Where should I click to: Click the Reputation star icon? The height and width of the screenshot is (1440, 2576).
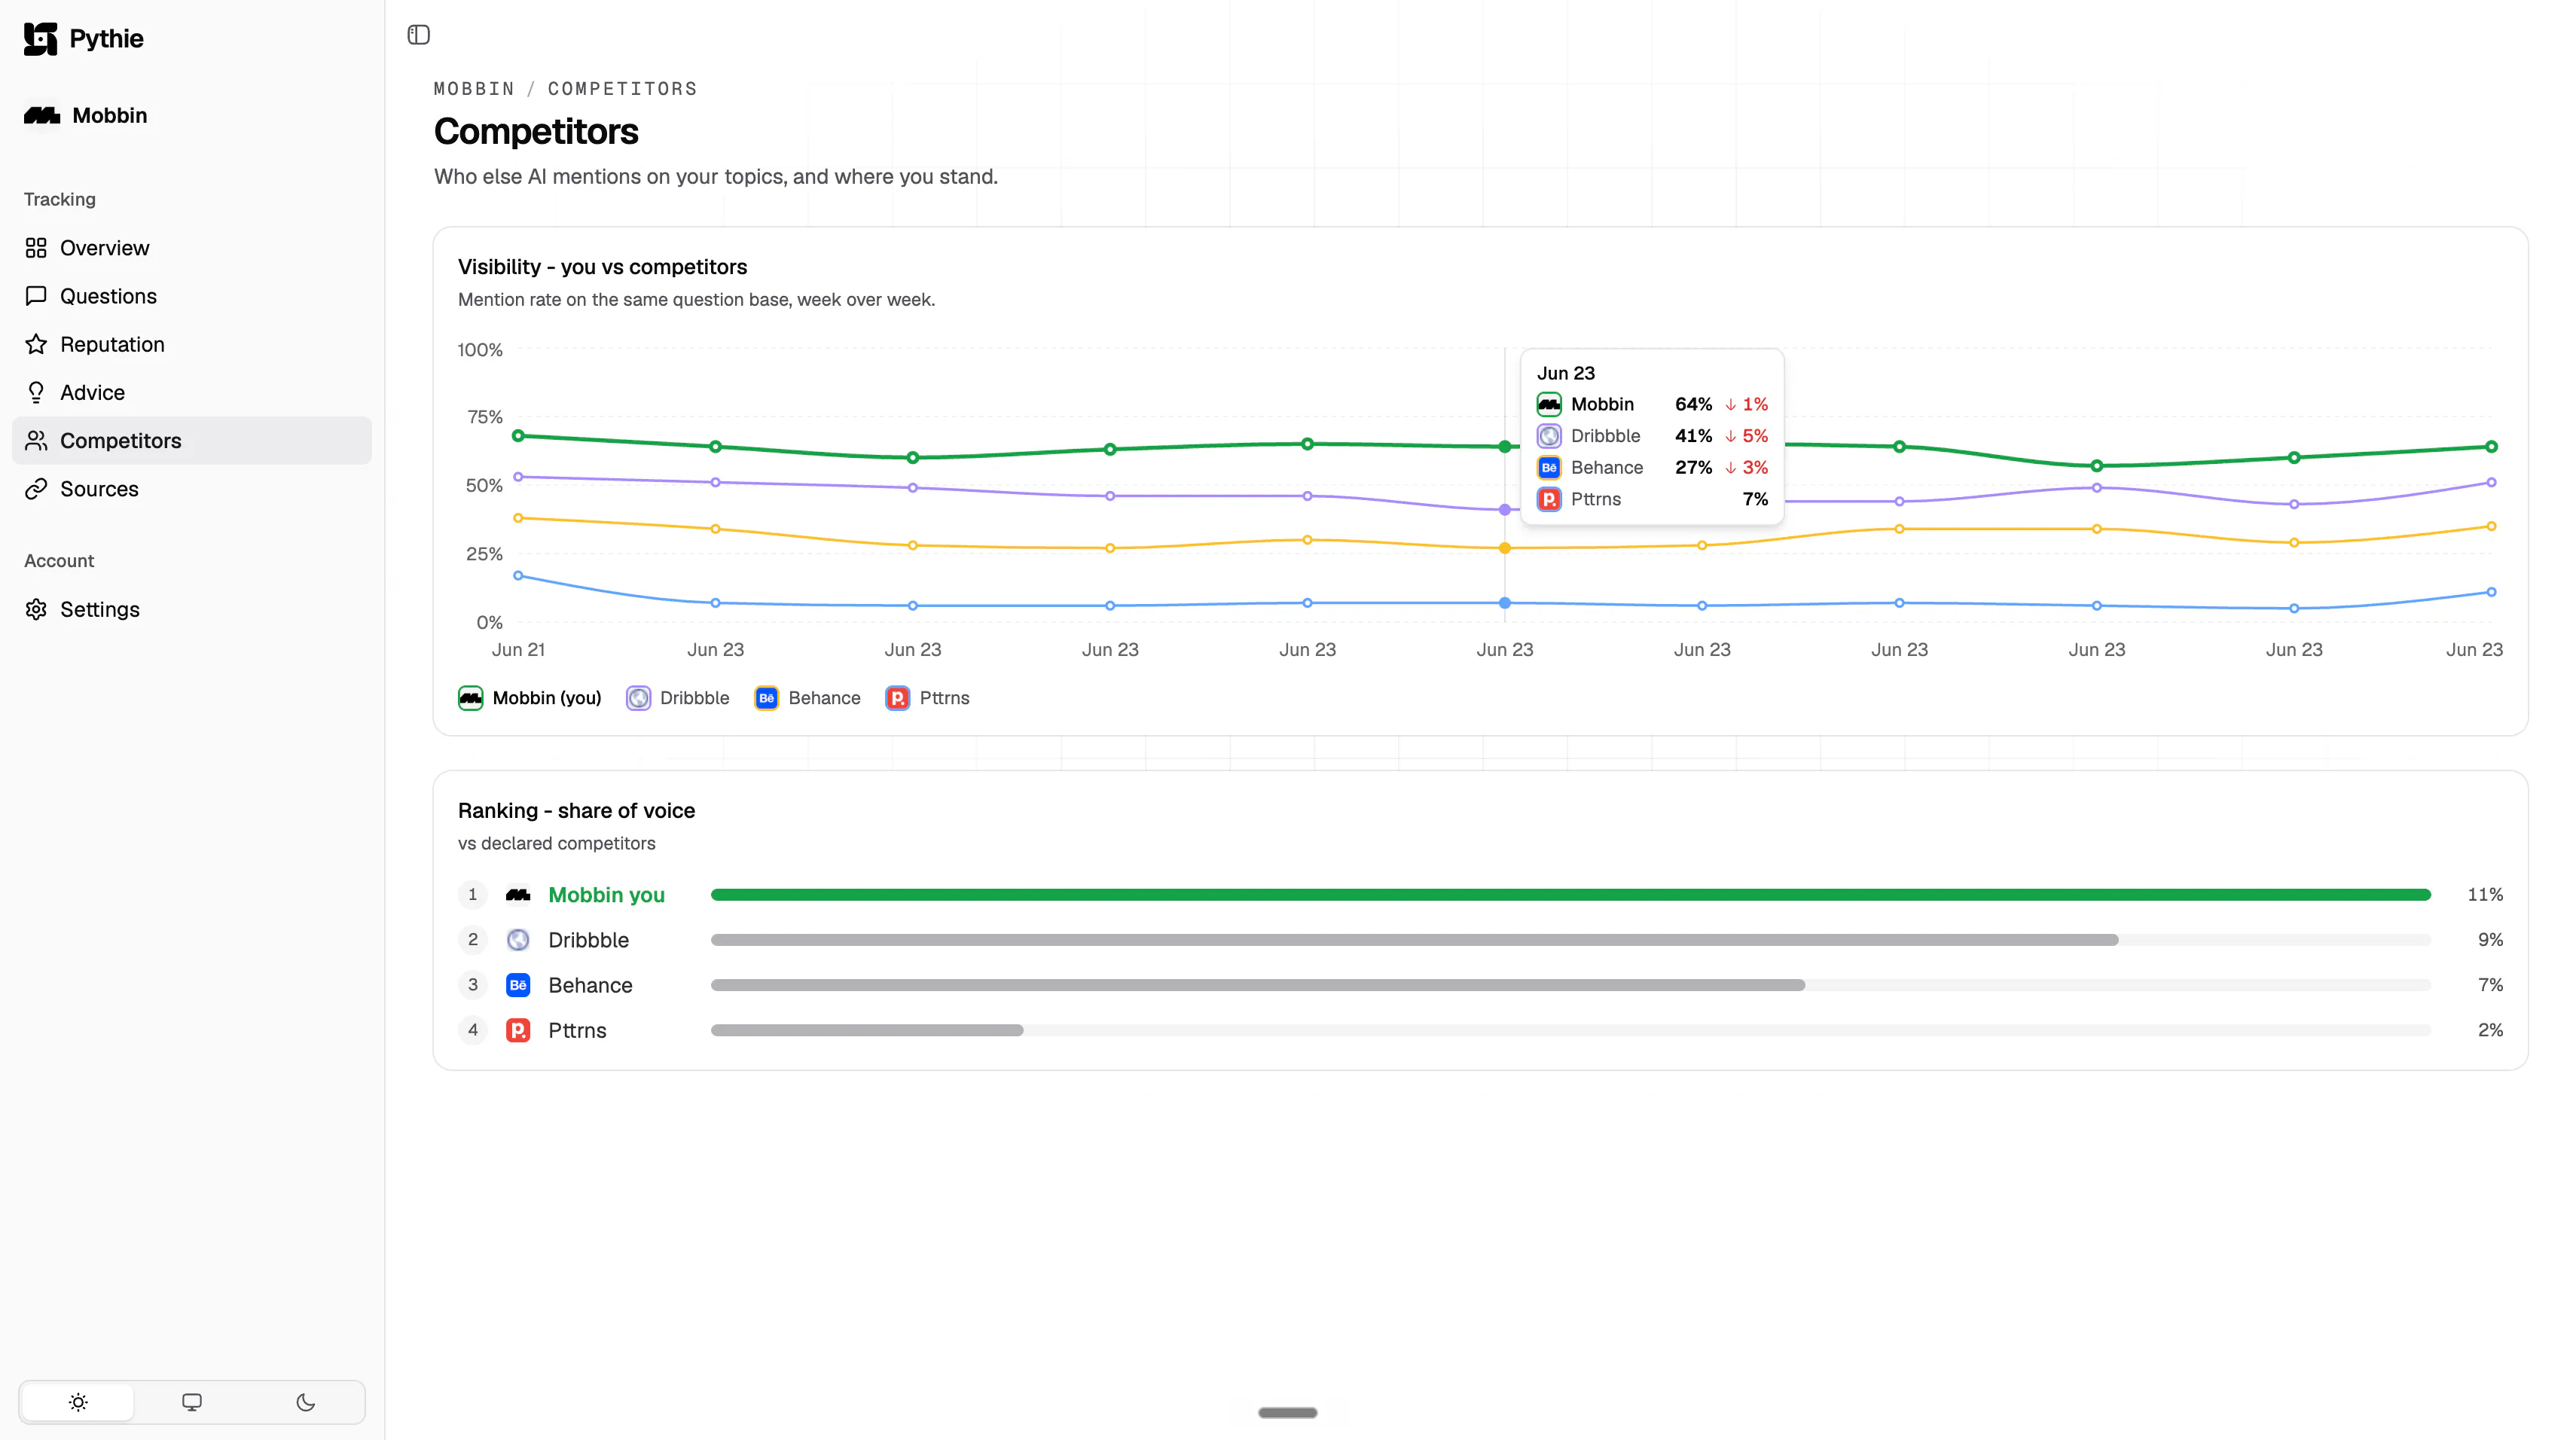[x=36, y=344]
